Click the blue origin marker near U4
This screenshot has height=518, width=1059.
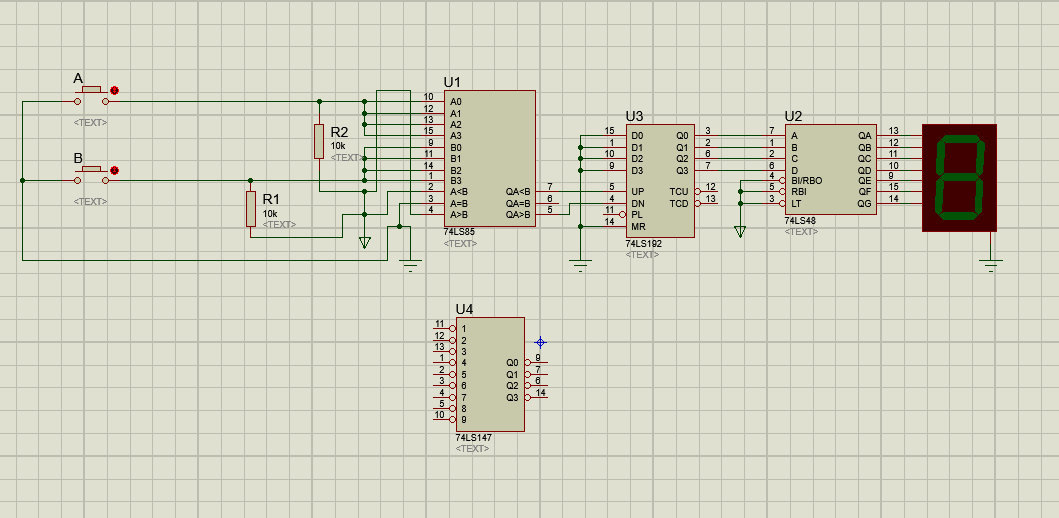click(x=540, y=342)
